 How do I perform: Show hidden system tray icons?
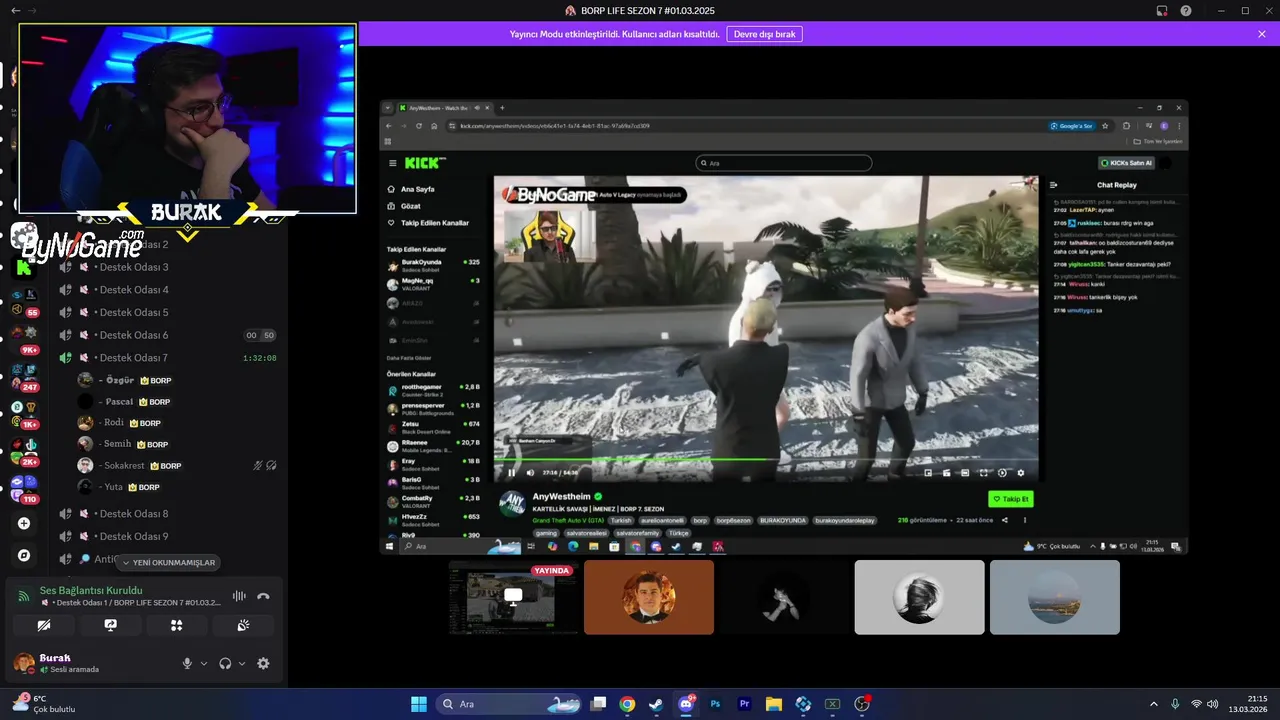(1153, 704)
